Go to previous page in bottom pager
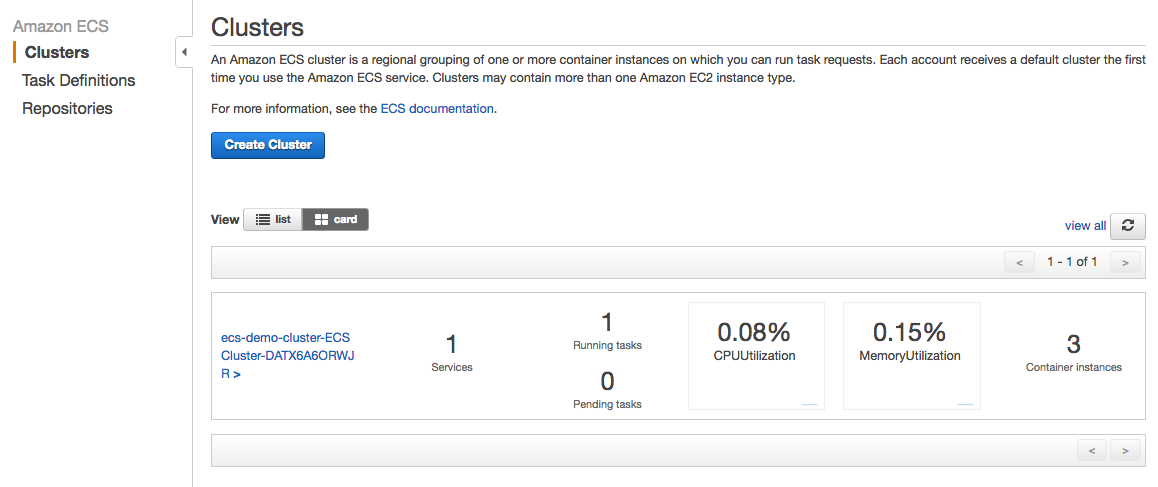 tap(1092, 449)
